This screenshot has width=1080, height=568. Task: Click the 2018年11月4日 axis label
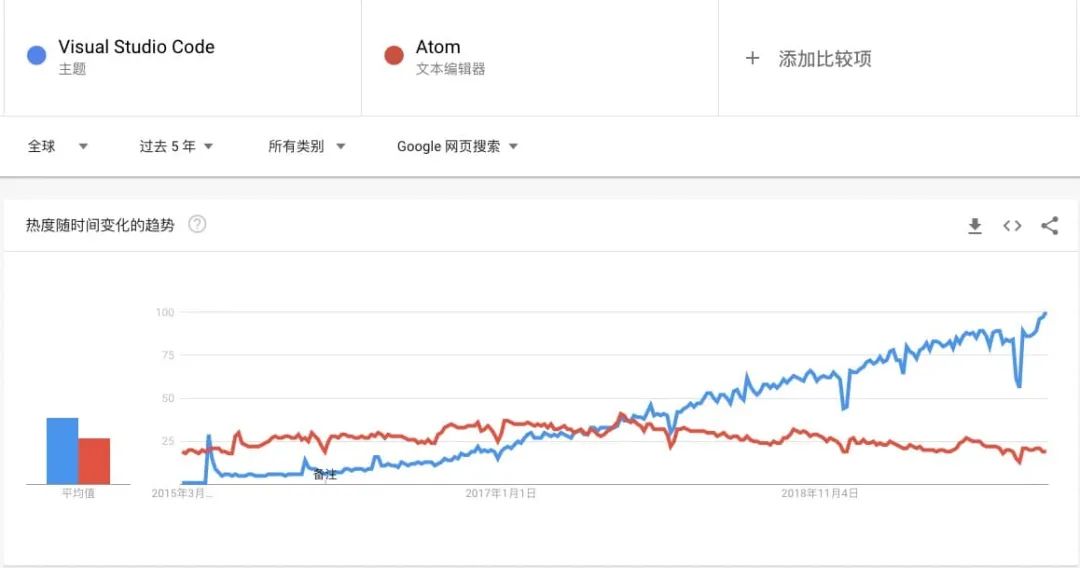click(x=819, y=493)
